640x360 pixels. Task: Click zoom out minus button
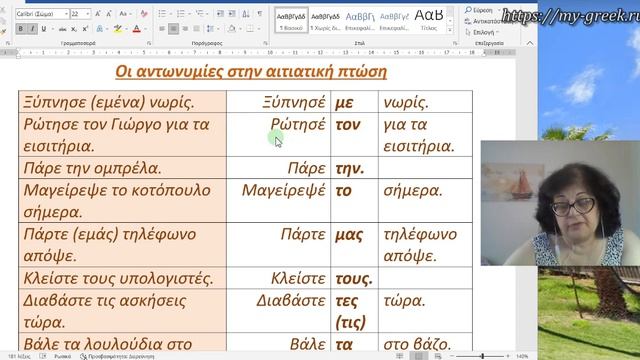point(452,356)
